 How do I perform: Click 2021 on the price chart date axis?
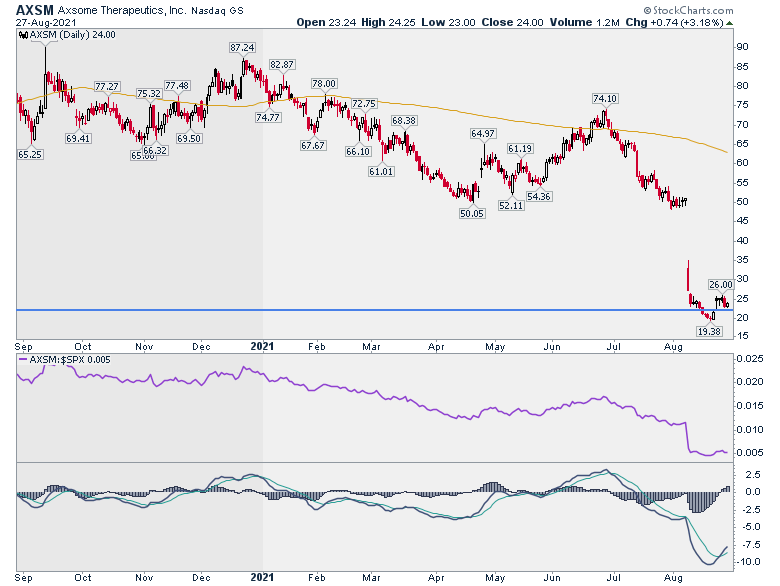pyautogui.click(x=262, y=347)
